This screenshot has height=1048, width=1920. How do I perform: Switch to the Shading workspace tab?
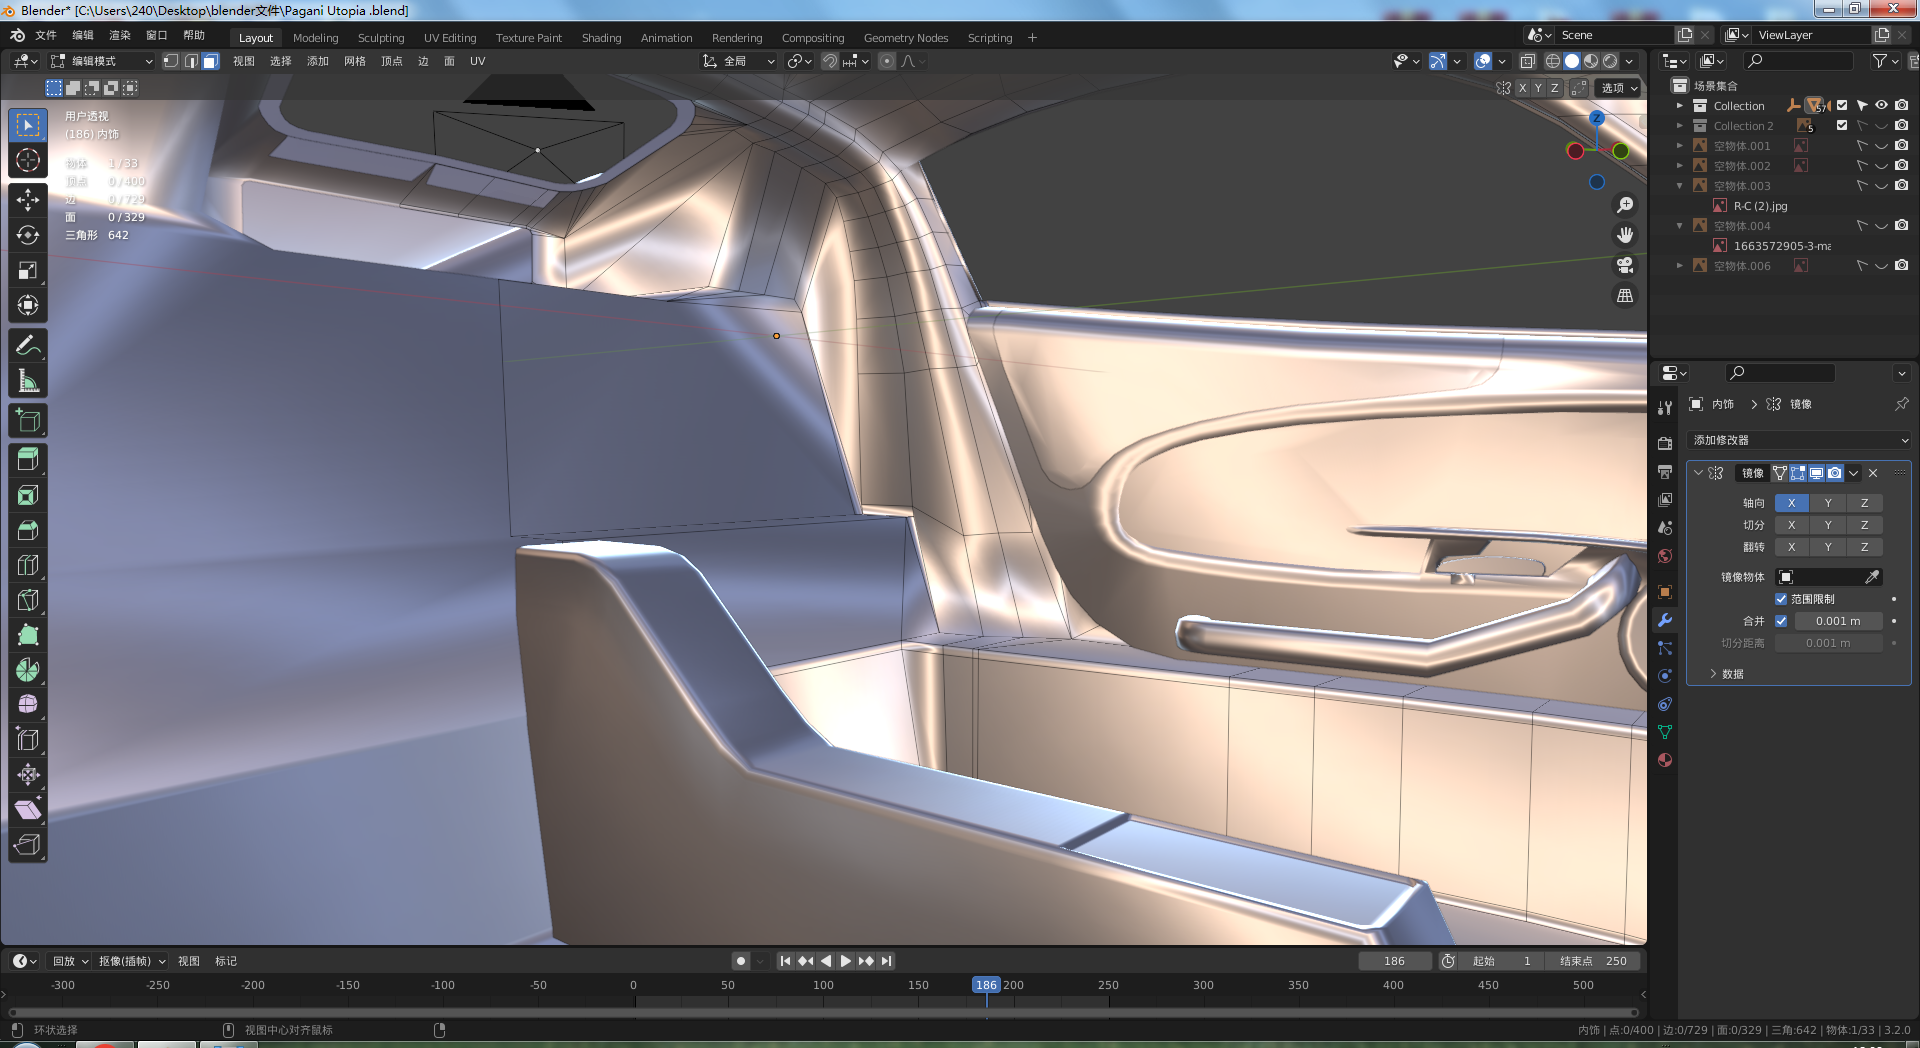tap(601, 38)
